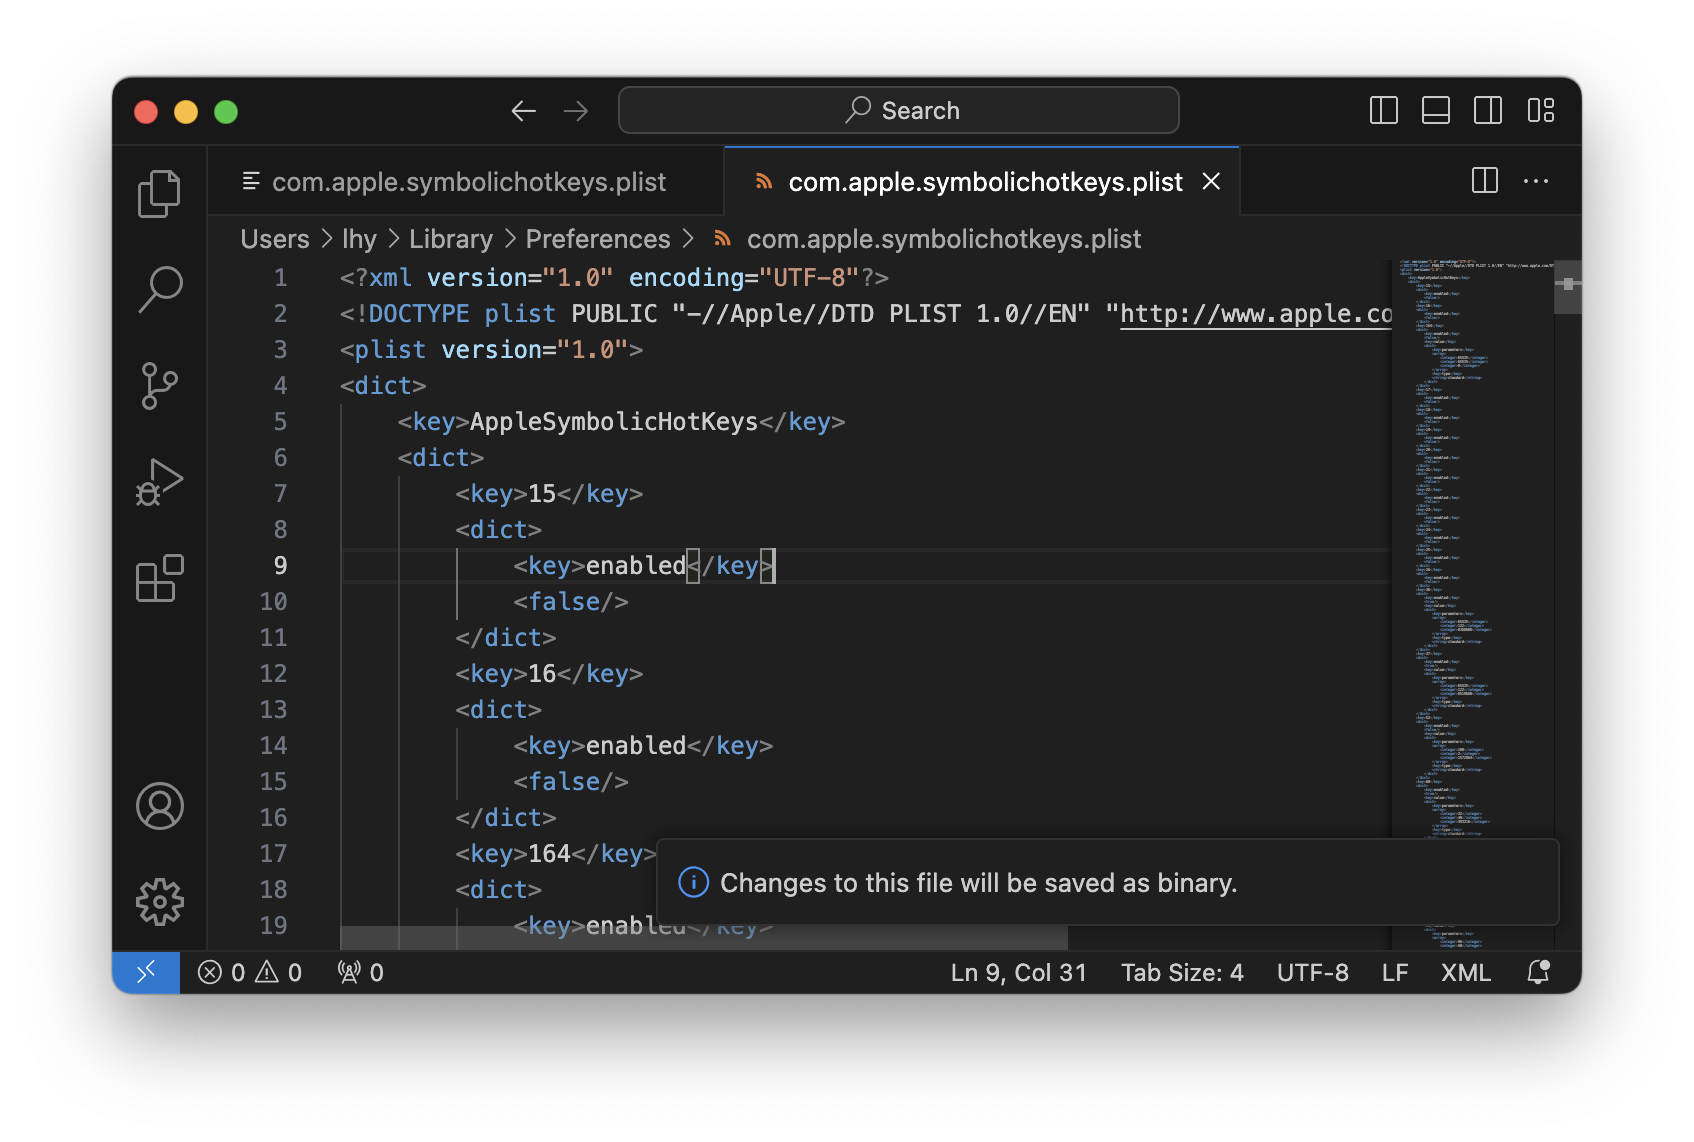Screen dimensions: 1694x1142
Task: Change language mode via XML
Action: [1465, 972]
